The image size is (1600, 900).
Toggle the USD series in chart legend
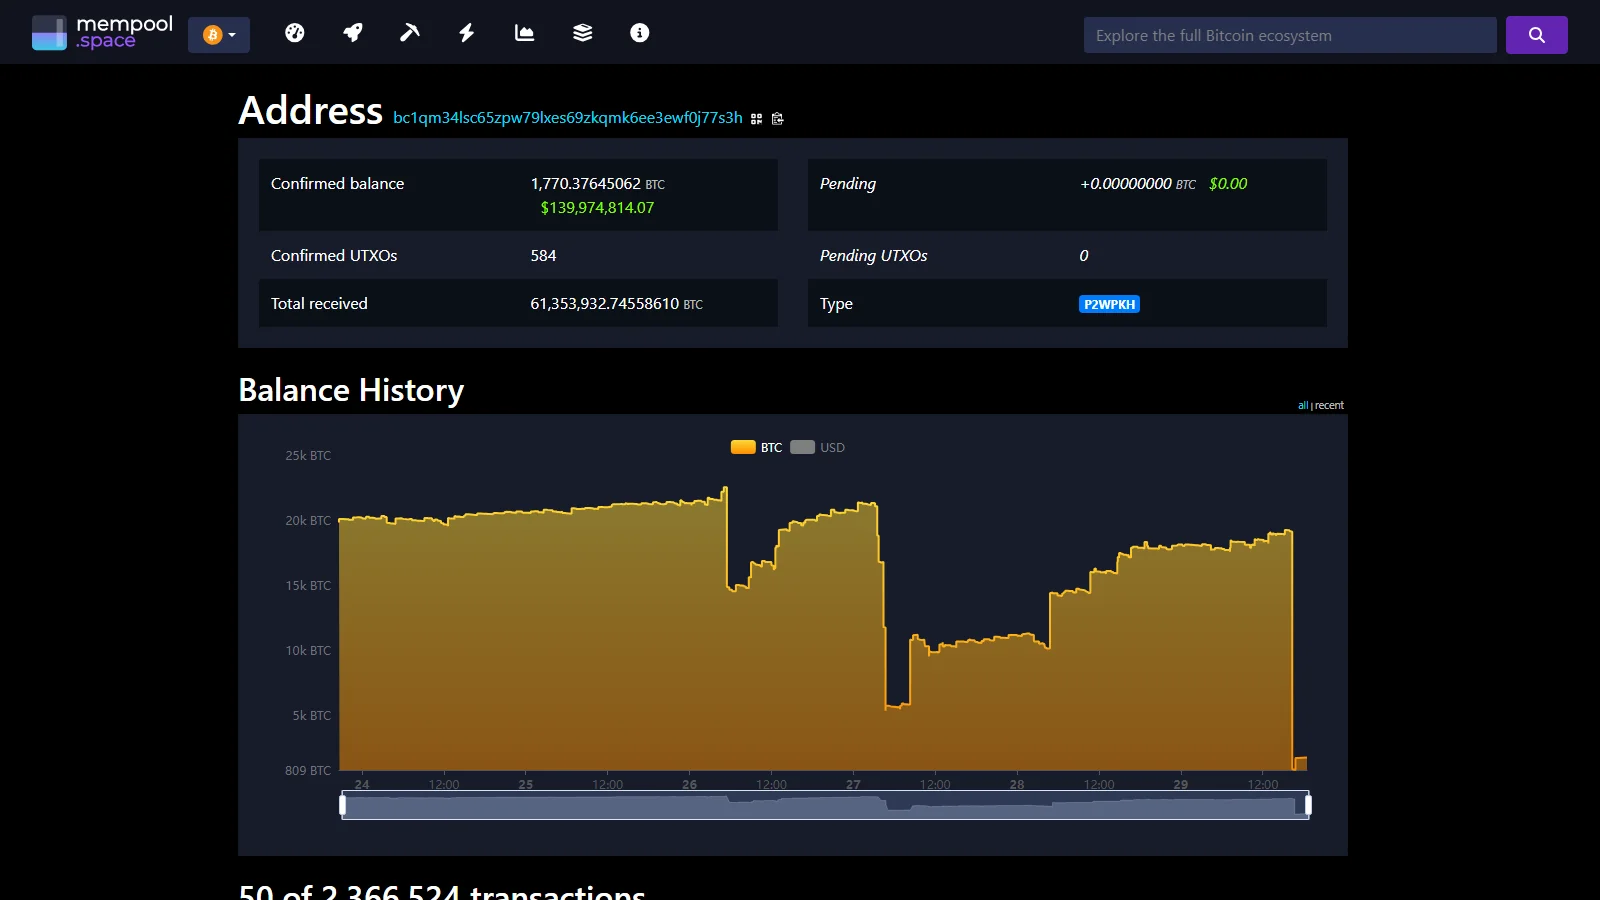pyautogui.click(x=818, y=447)
